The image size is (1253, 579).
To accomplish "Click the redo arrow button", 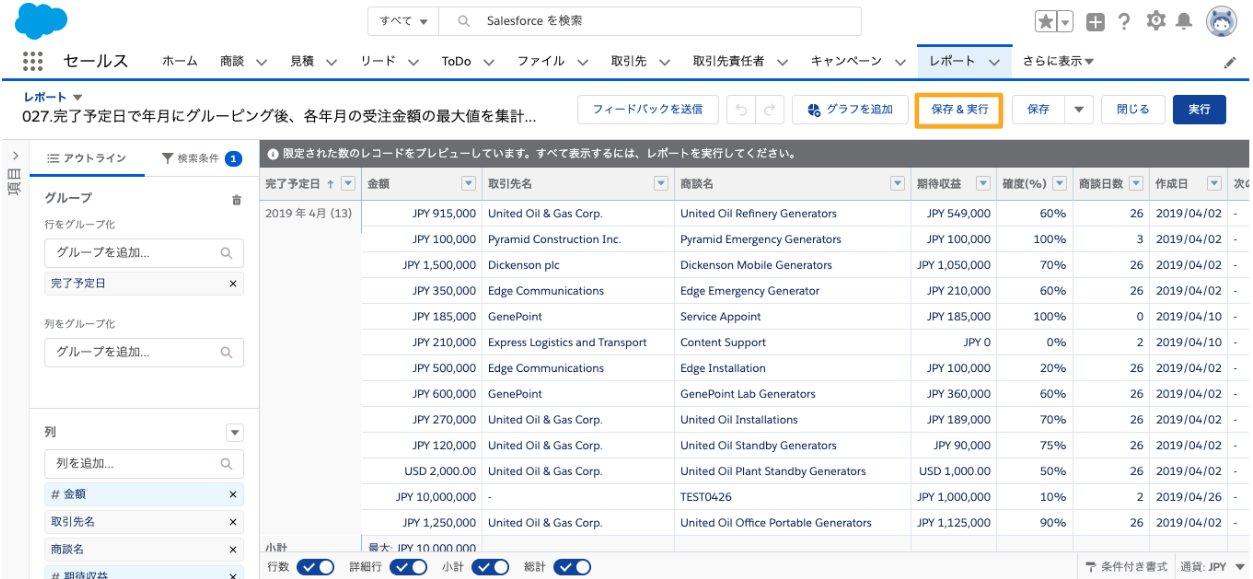I will pyautogui.click(x=769, y=110).
